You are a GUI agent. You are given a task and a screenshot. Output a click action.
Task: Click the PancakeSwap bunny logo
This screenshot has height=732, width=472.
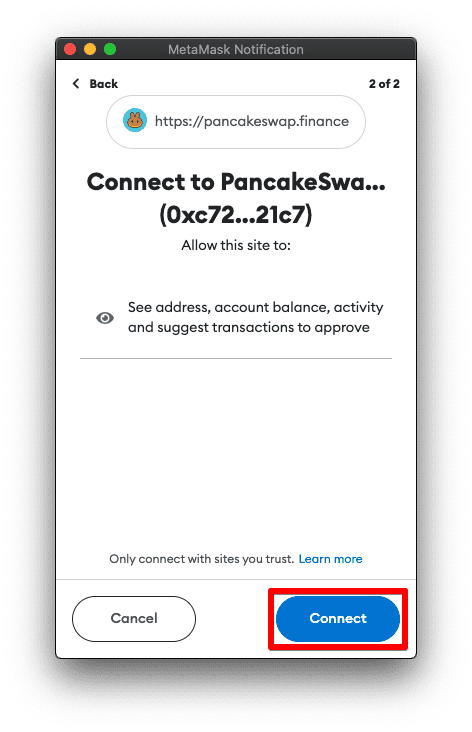[135, 120]
